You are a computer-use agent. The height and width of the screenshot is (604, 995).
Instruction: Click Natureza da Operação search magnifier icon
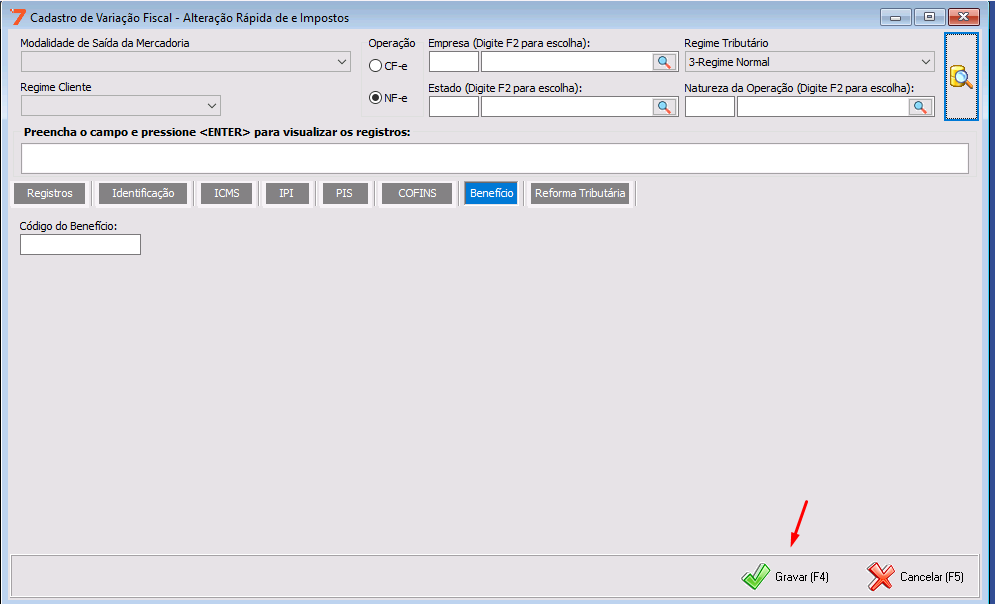pos(921,107)
